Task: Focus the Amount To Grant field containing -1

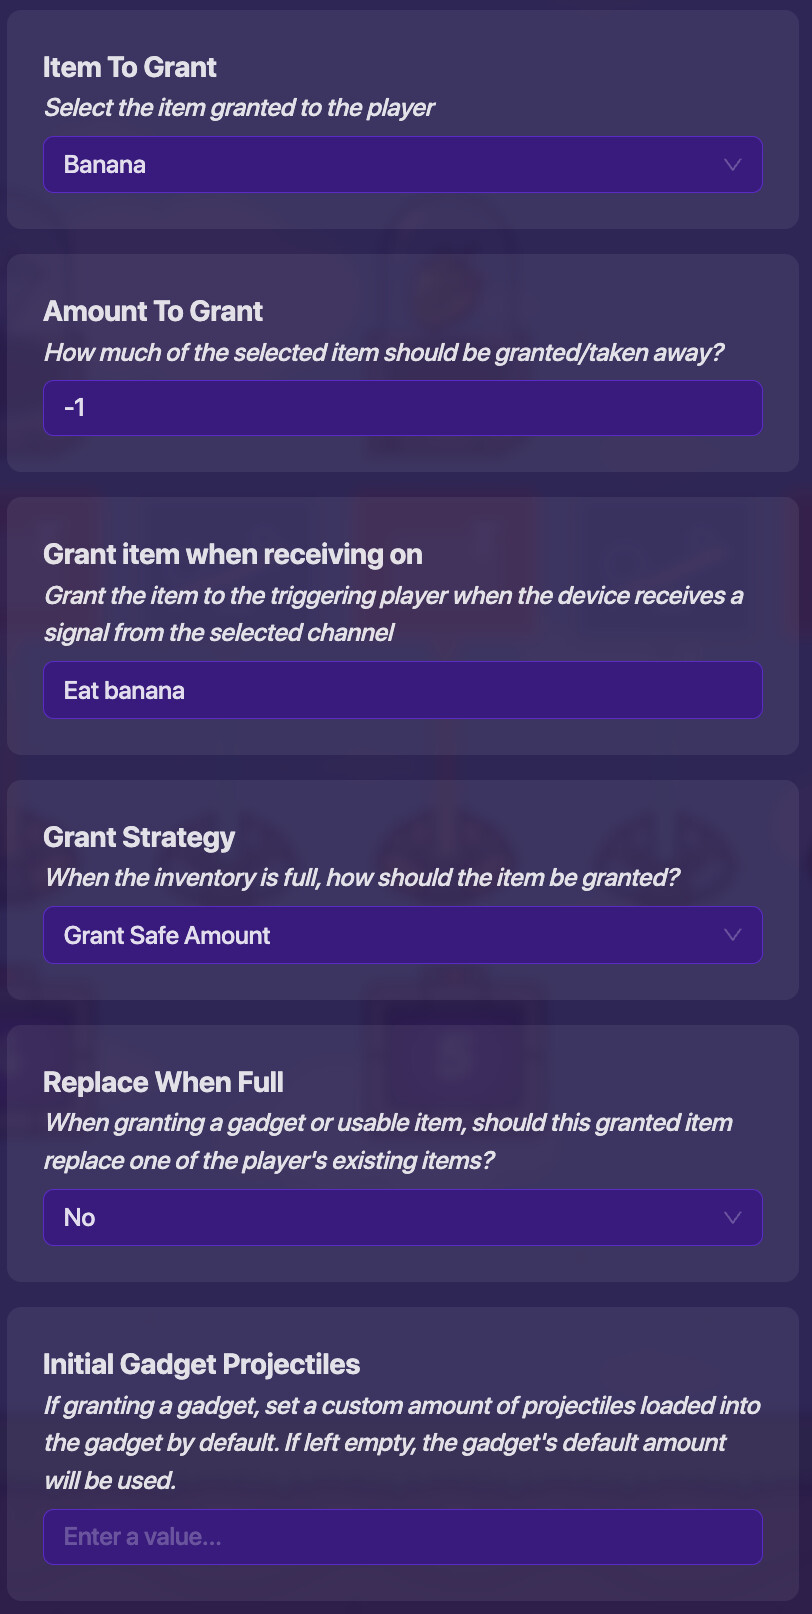Action: pyautogui.click(x=402, y=408)
